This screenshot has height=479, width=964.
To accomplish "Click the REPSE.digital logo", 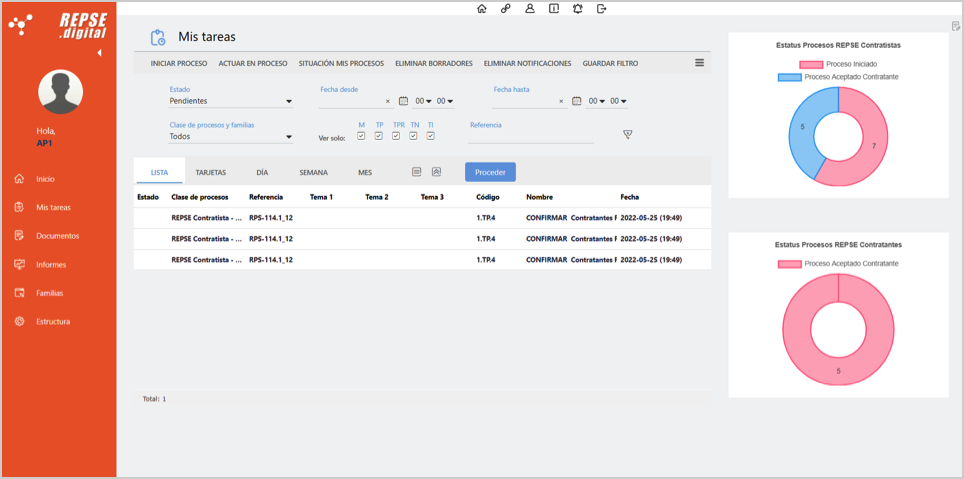I will tap(83, 25).
